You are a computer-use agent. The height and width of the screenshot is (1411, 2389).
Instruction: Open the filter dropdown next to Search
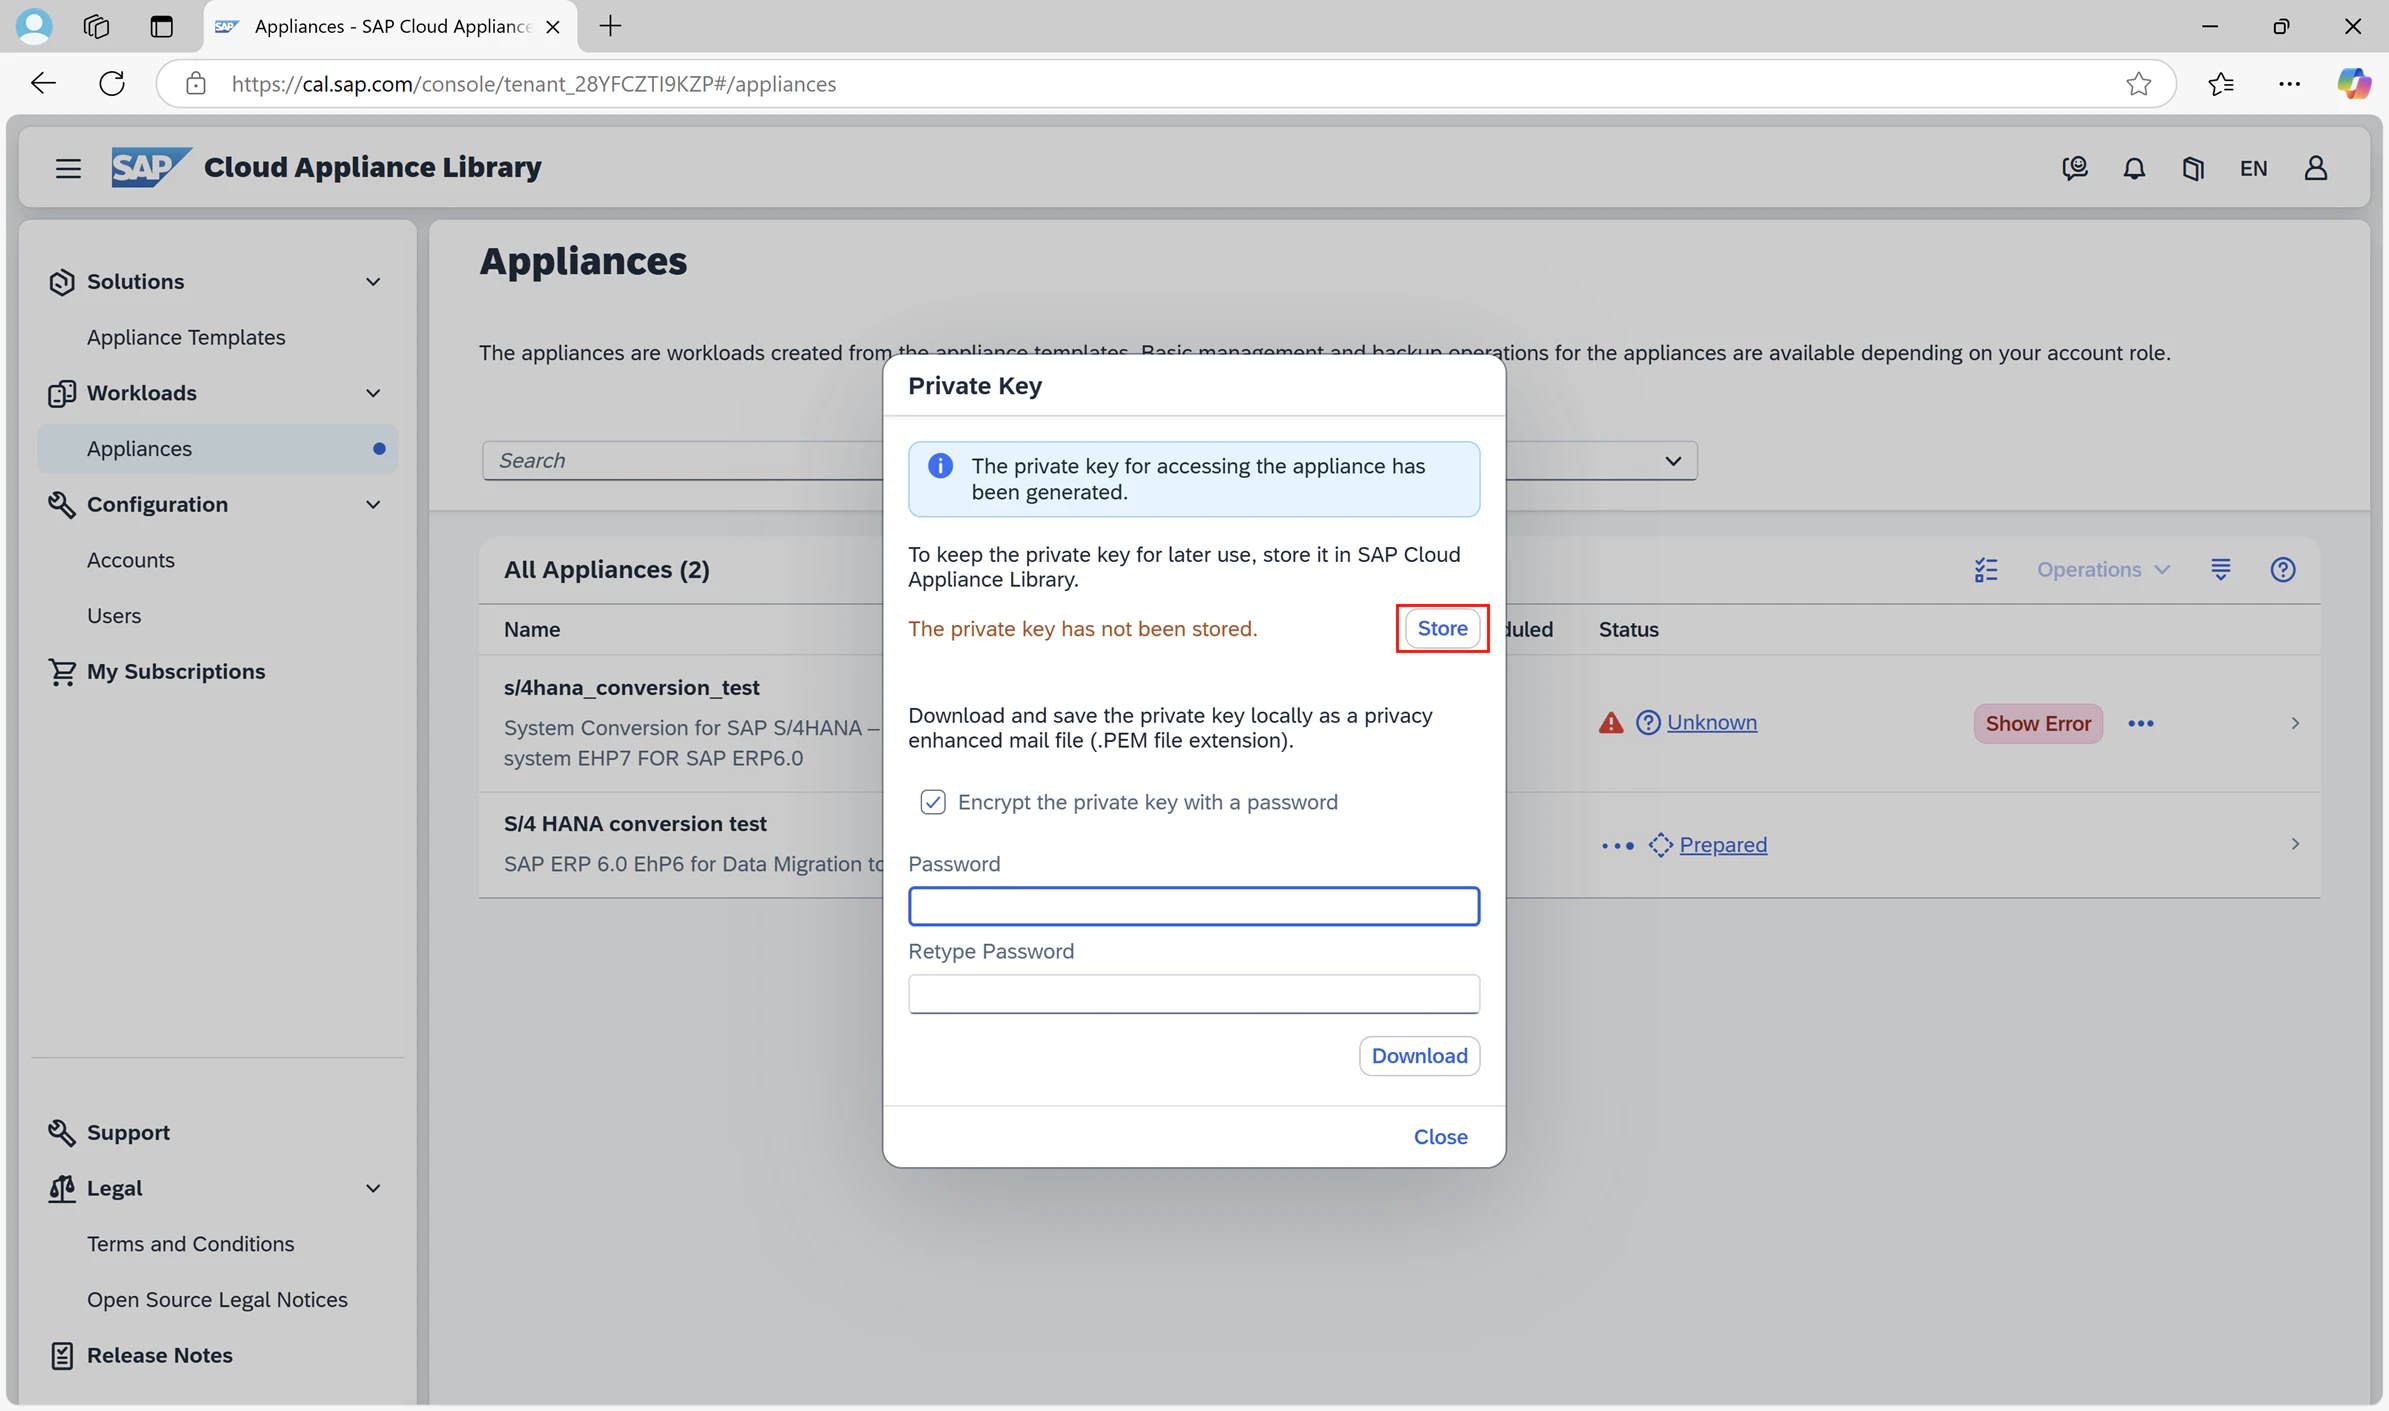coord(1673,461)
